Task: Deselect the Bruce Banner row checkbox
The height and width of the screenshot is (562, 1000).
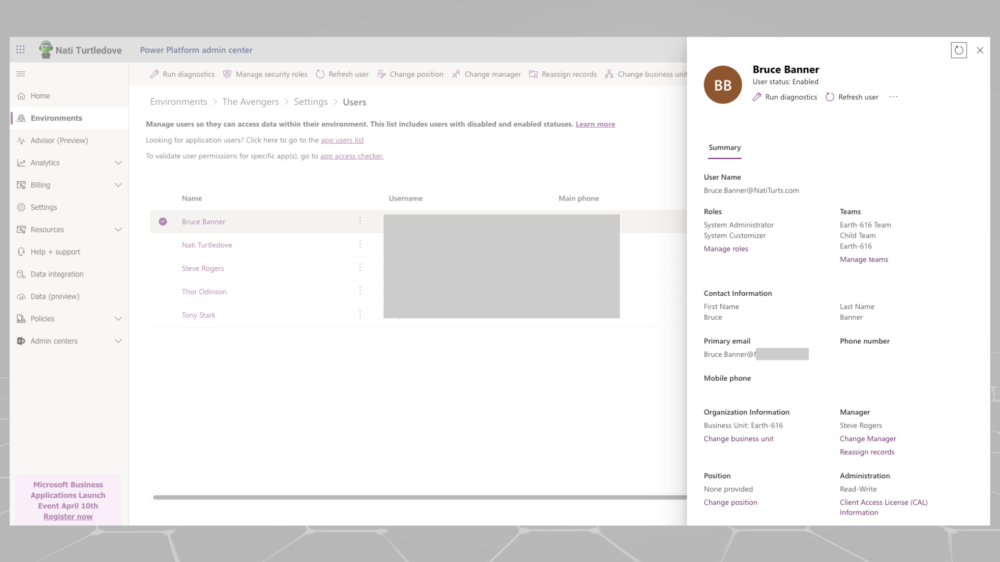Action: point(163,221)
